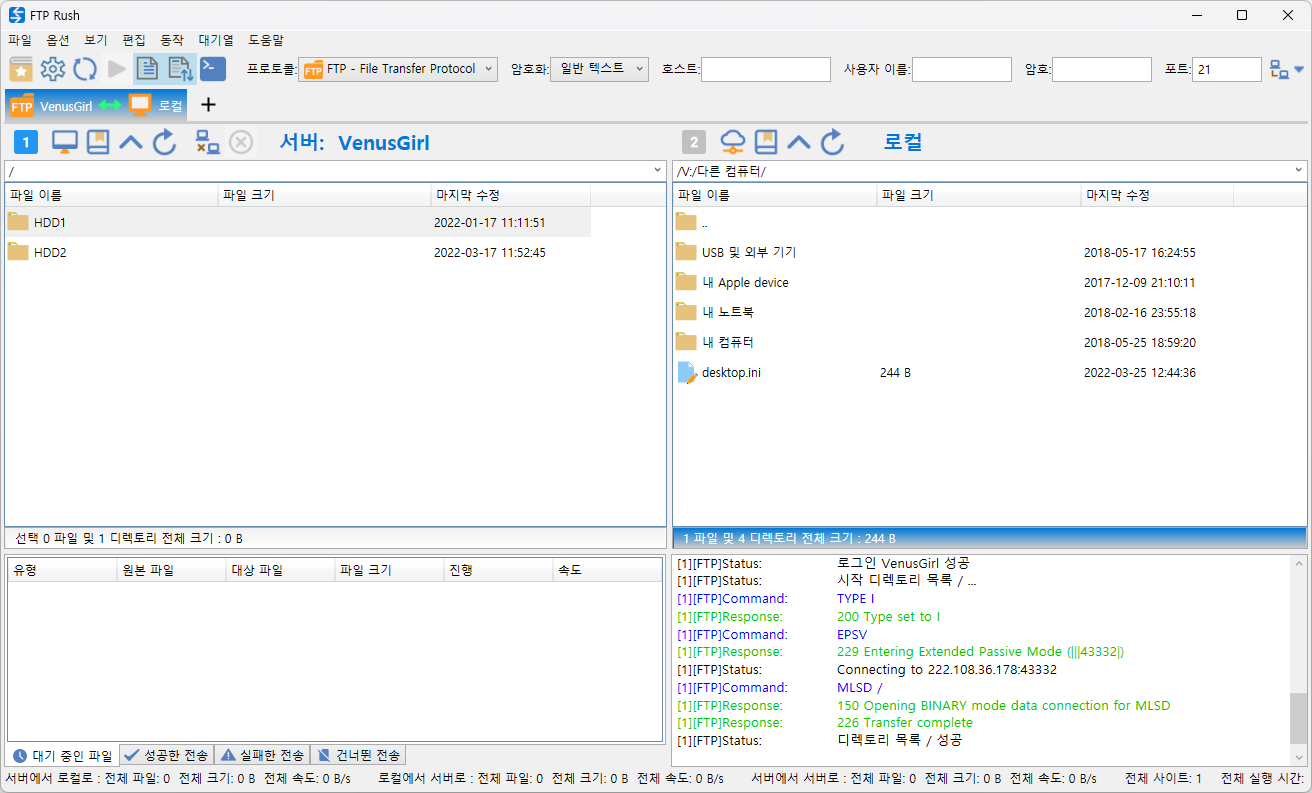Screen dimensions: 1312x793
Task: Expand the local path '/V:/다른 컴퓨터/' dropdown
Action: [1298, 171]
